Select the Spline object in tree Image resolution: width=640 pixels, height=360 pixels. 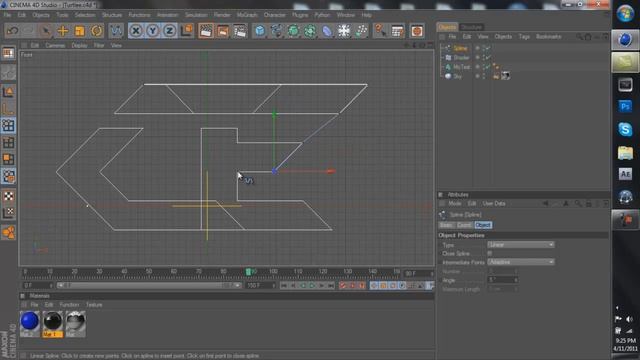pos(460,48)
